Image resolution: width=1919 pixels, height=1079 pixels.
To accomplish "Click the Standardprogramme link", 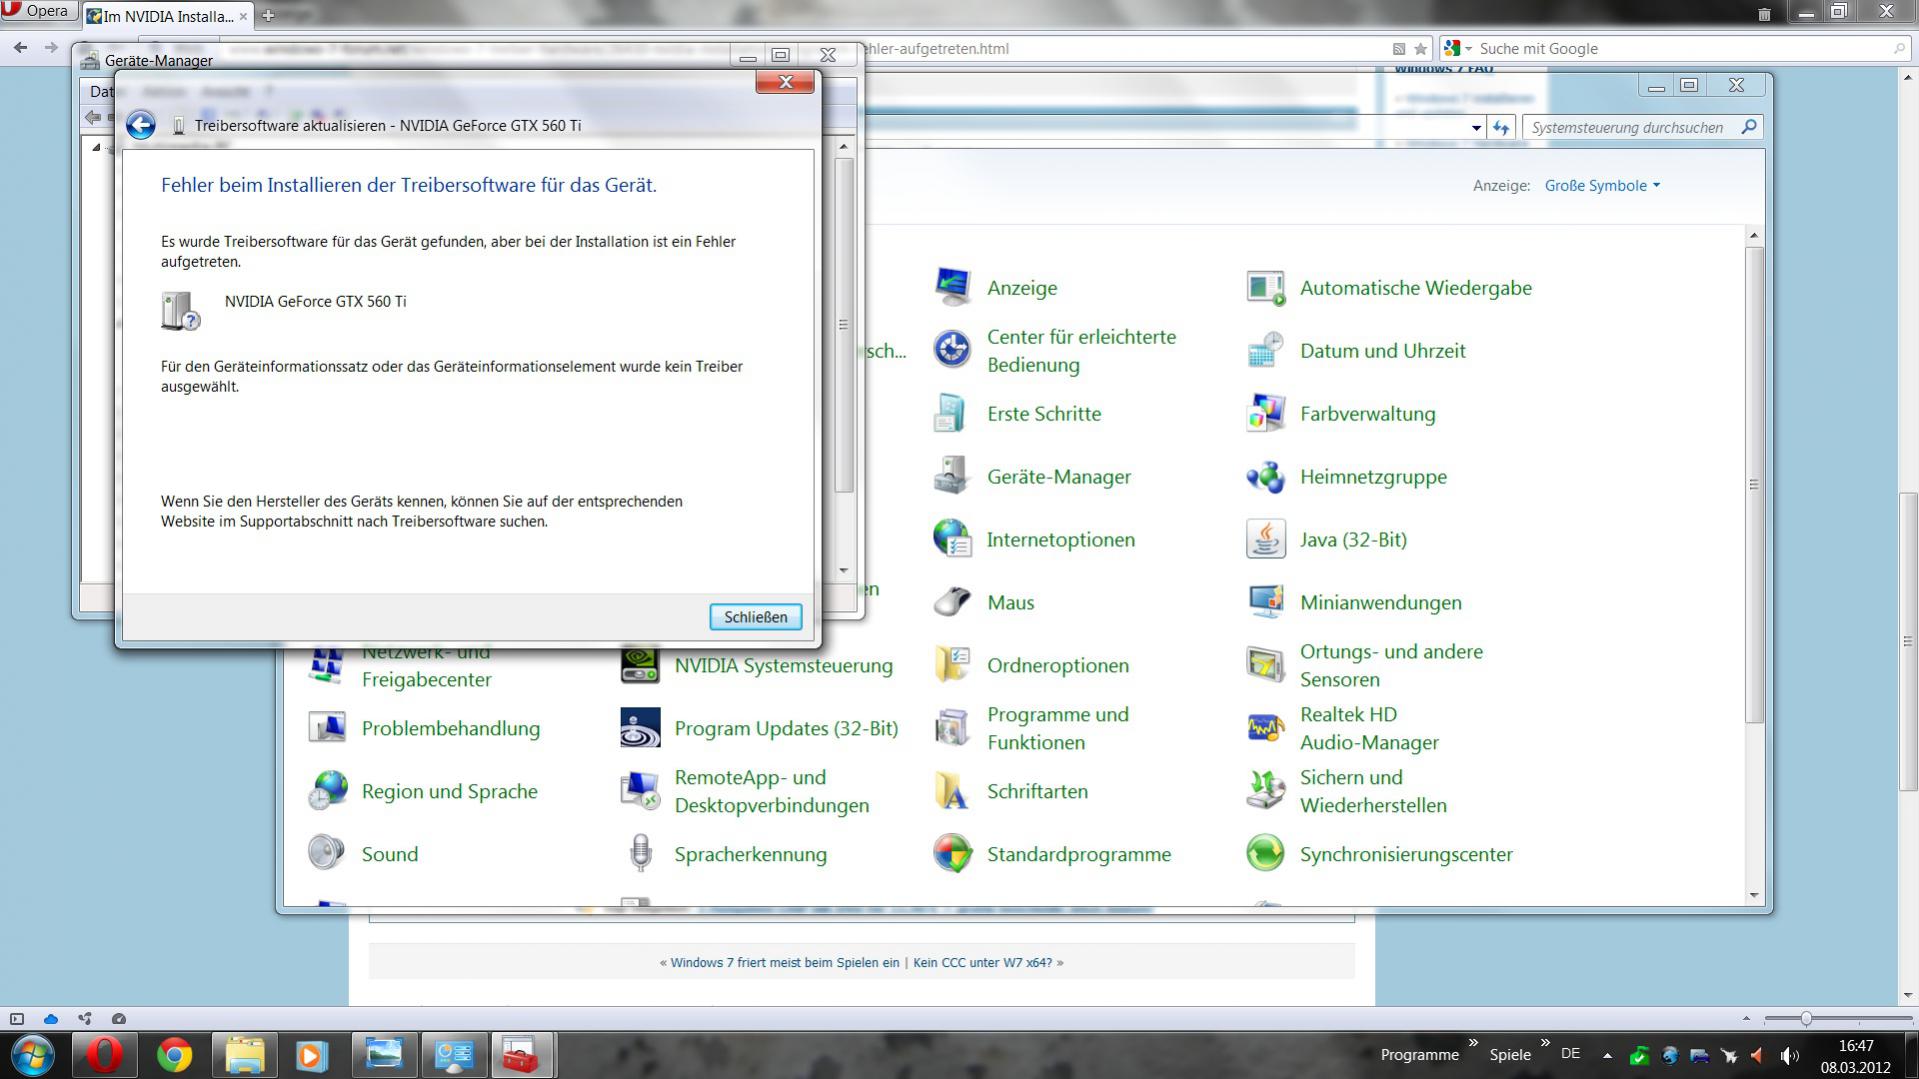I will point(1079,855).
